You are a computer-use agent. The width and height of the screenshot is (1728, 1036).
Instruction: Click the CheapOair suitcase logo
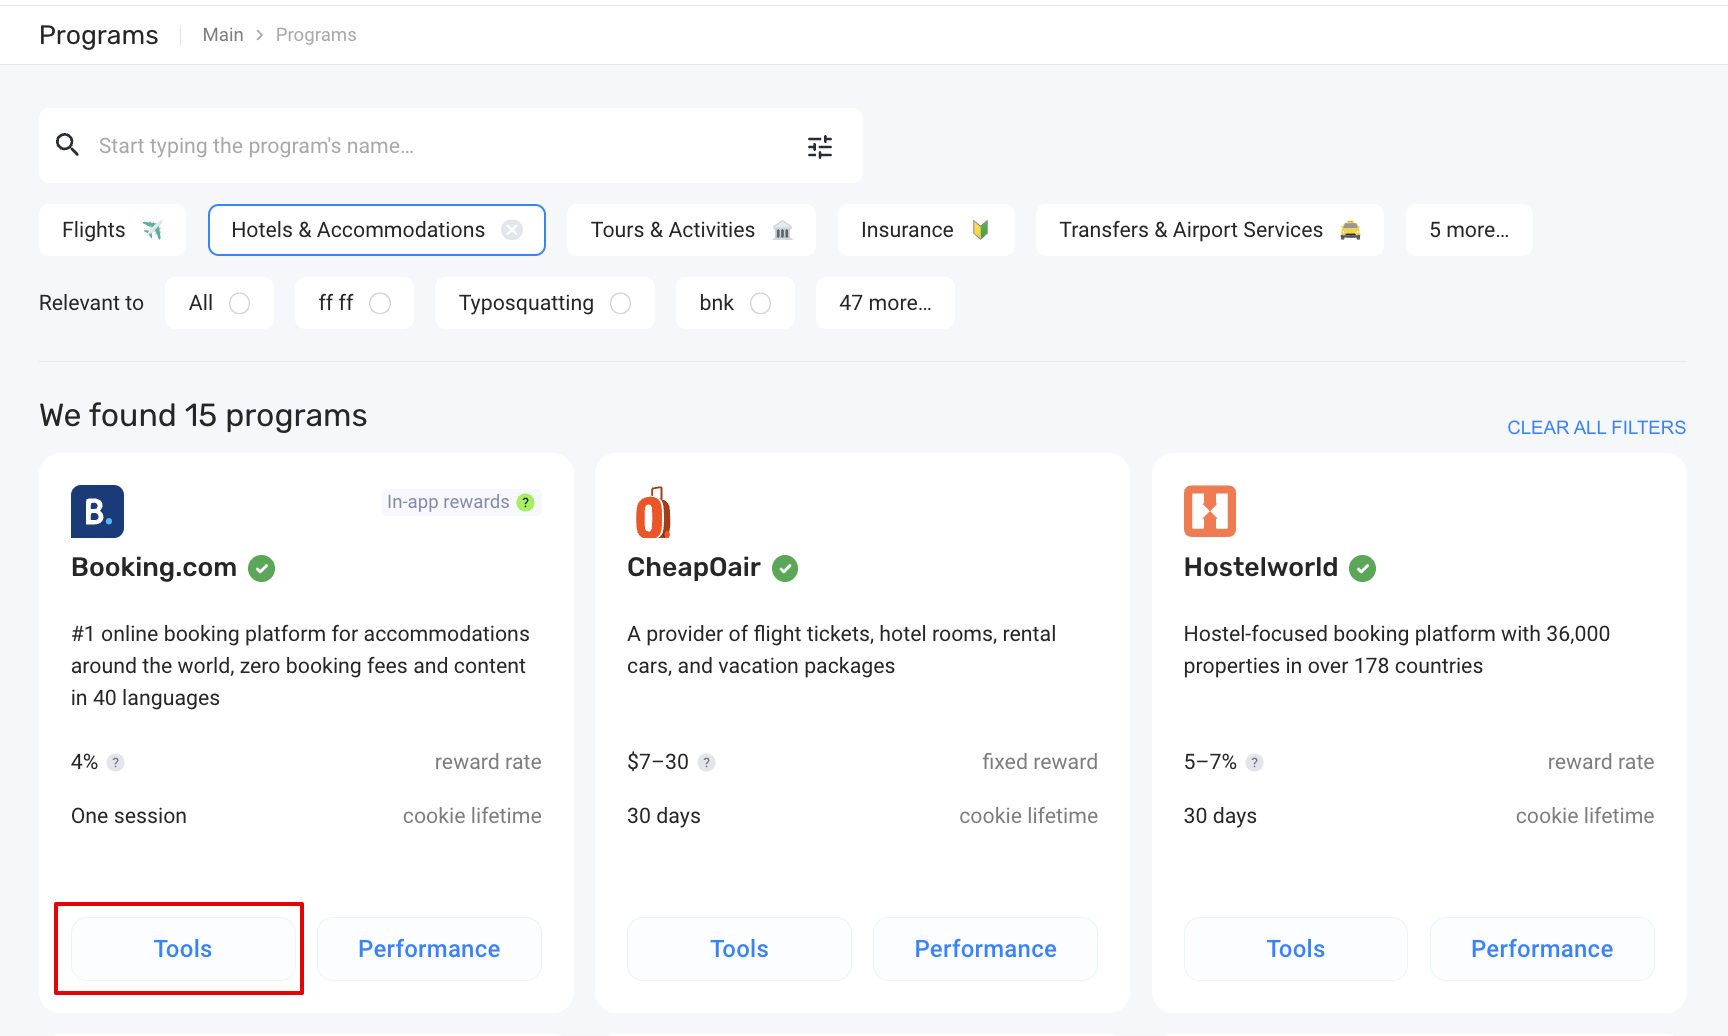click(653, 512)
